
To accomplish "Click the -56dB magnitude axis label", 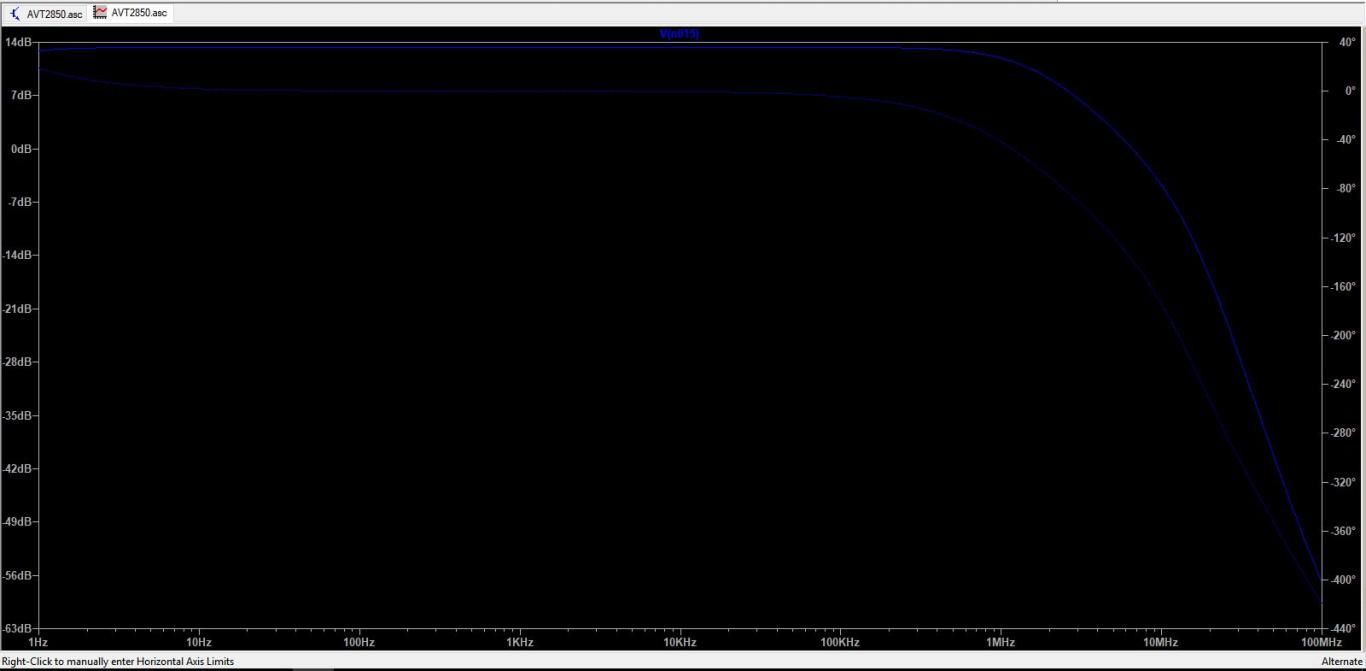I will tap(17, 576).
